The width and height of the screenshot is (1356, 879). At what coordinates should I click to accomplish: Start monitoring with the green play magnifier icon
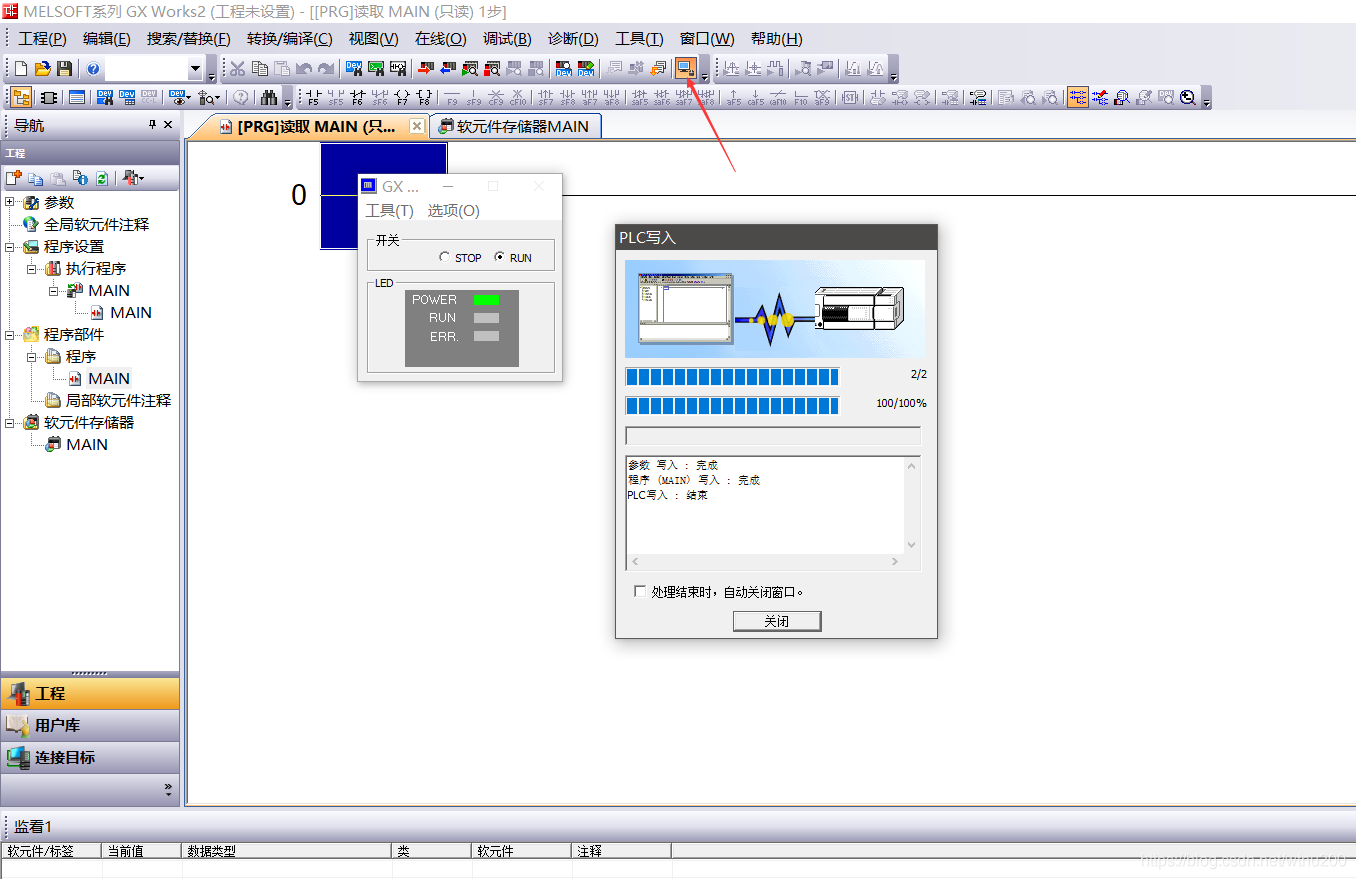(470, 69)
